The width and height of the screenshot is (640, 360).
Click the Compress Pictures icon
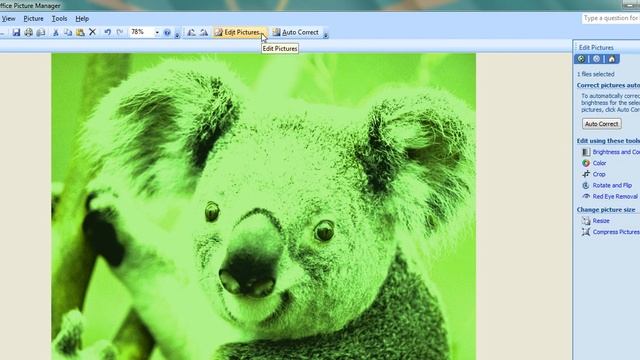pos(586,232)
